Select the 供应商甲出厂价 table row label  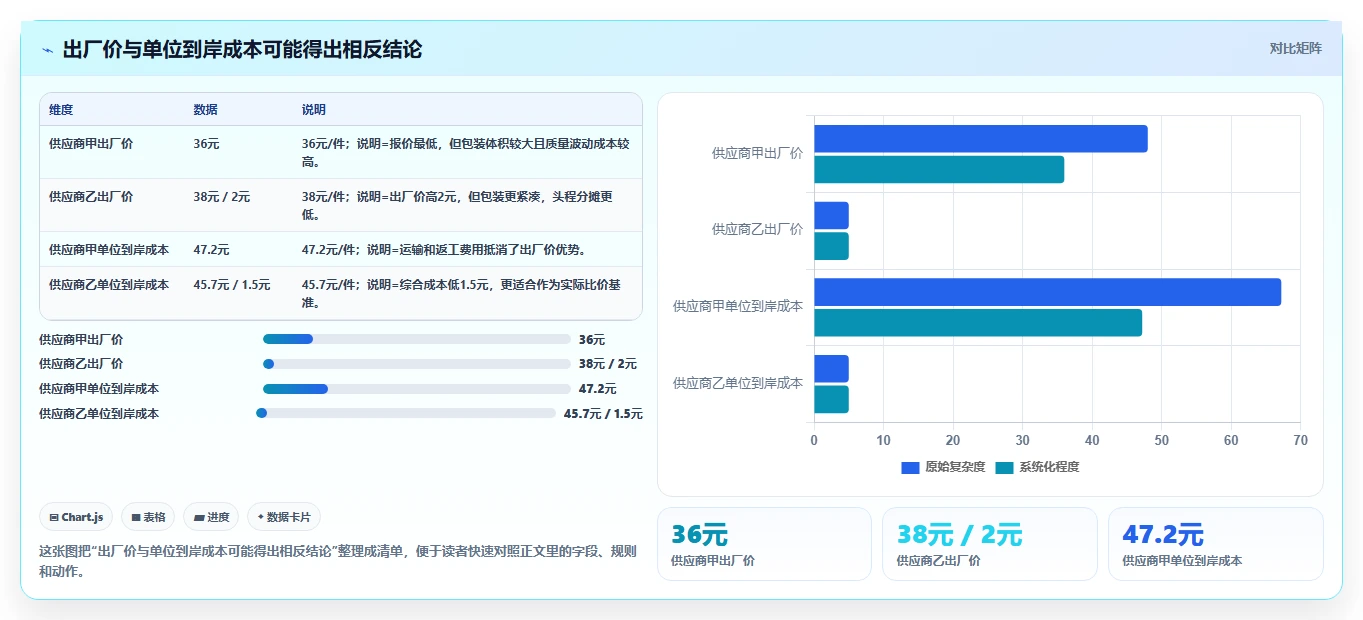click(x=91, y=144)
